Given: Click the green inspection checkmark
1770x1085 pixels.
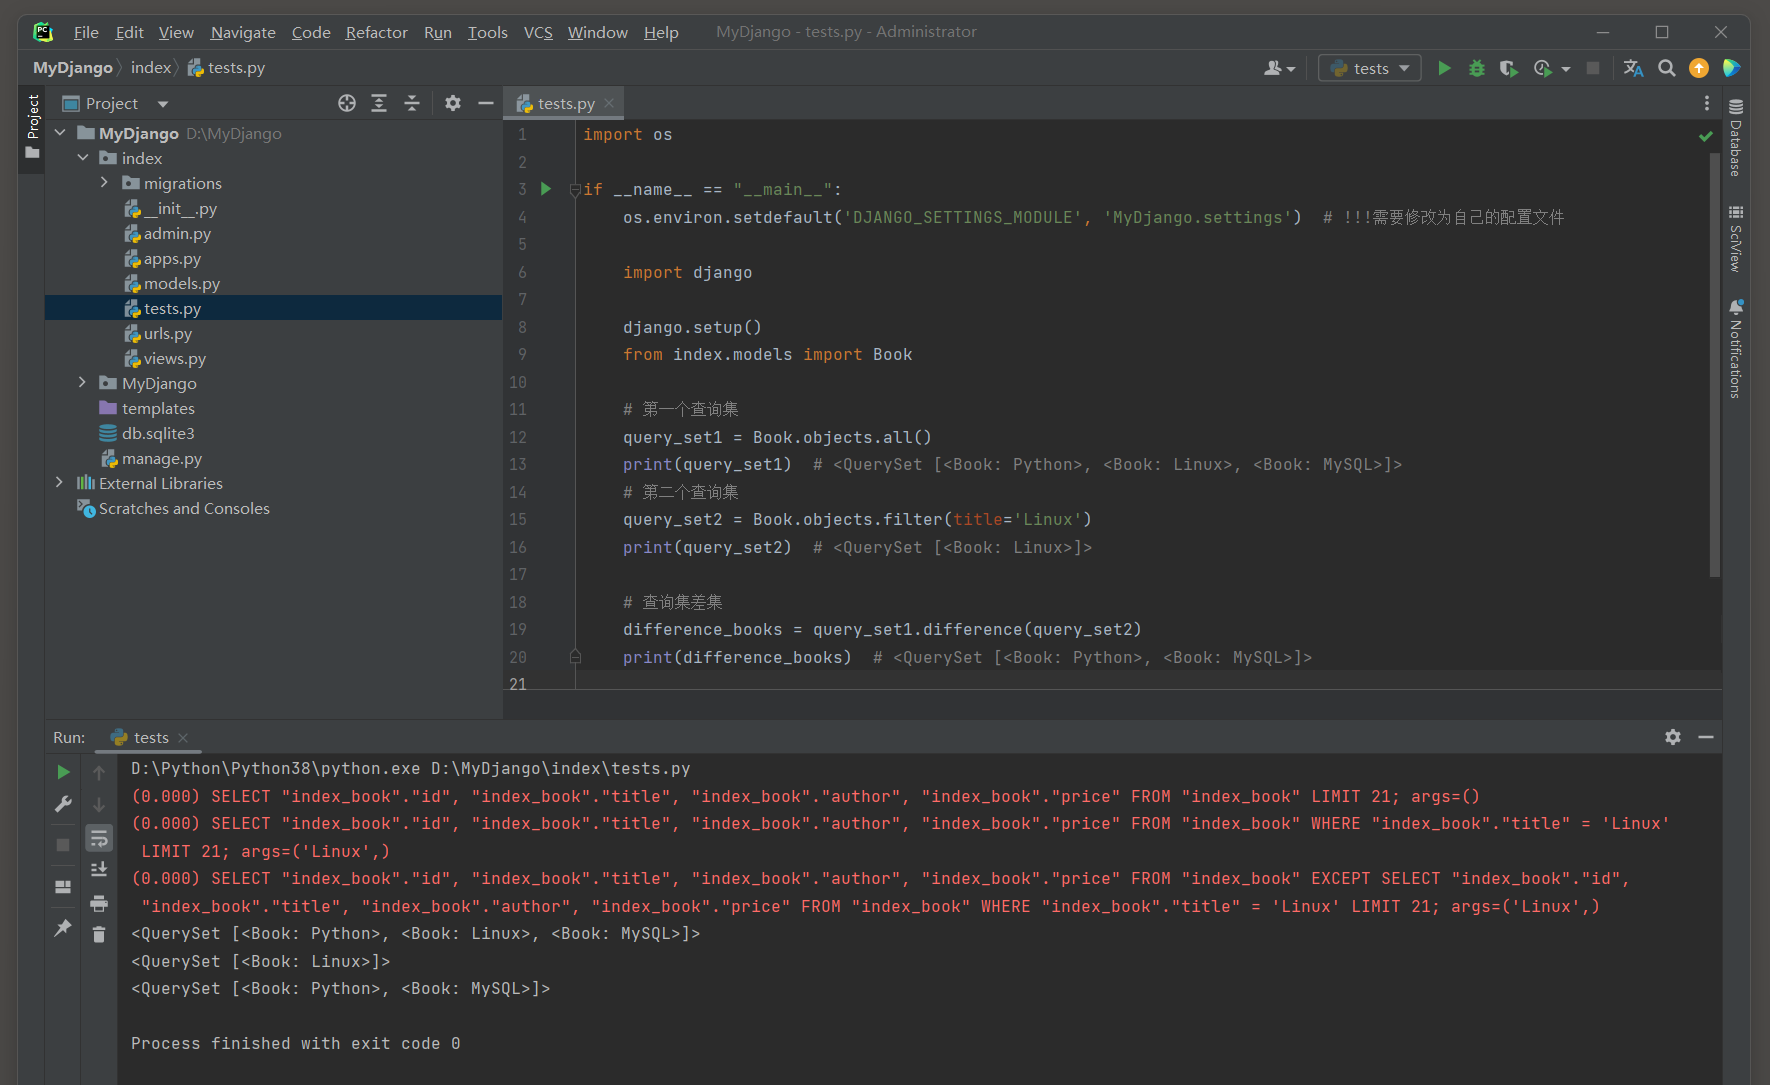Looking at the screenshot, I should click(1706, 136).
